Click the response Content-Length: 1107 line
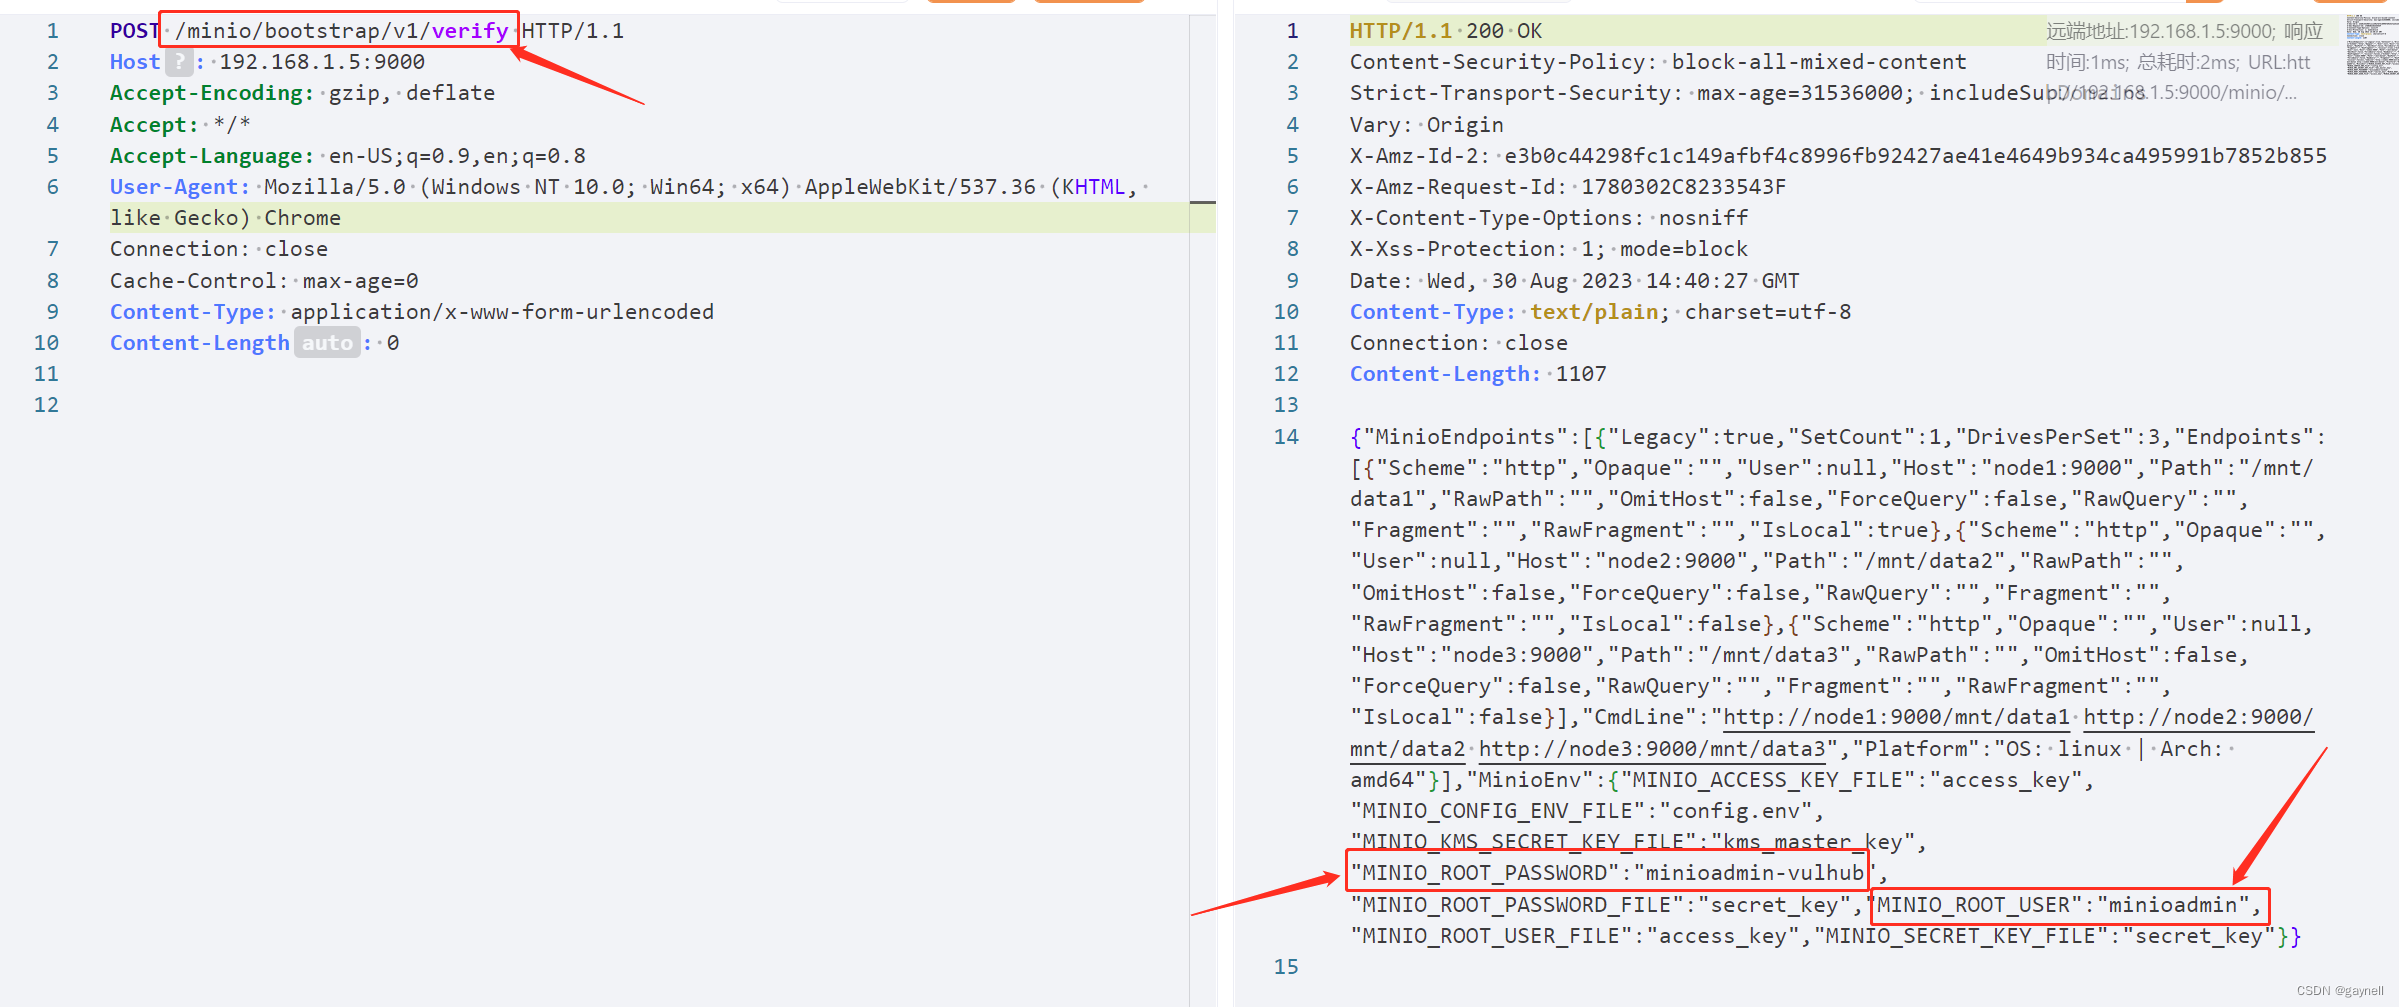Screen dimensions: 2399x1007 point(1478,374)
